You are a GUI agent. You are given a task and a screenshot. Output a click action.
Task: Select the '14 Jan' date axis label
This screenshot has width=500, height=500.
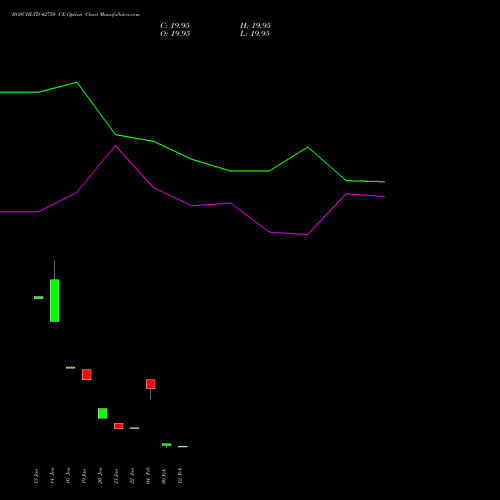(x=52, y=475)
